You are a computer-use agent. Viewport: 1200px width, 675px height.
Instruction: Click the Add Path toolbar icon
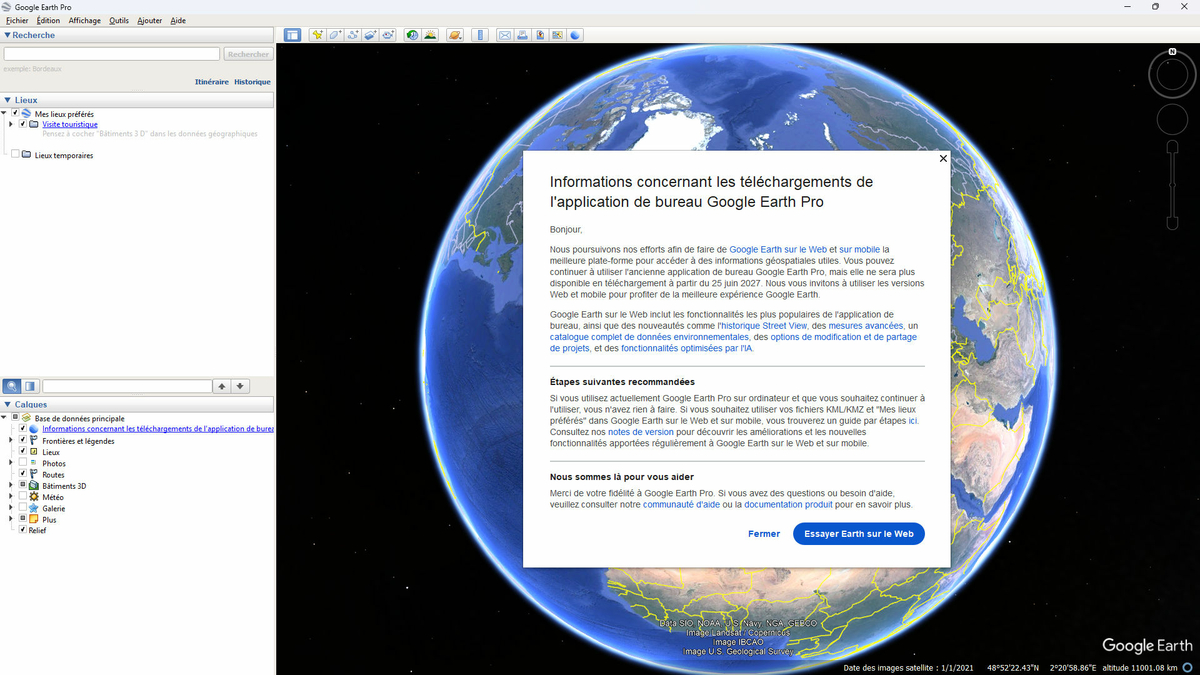click(x=353, y=35)
